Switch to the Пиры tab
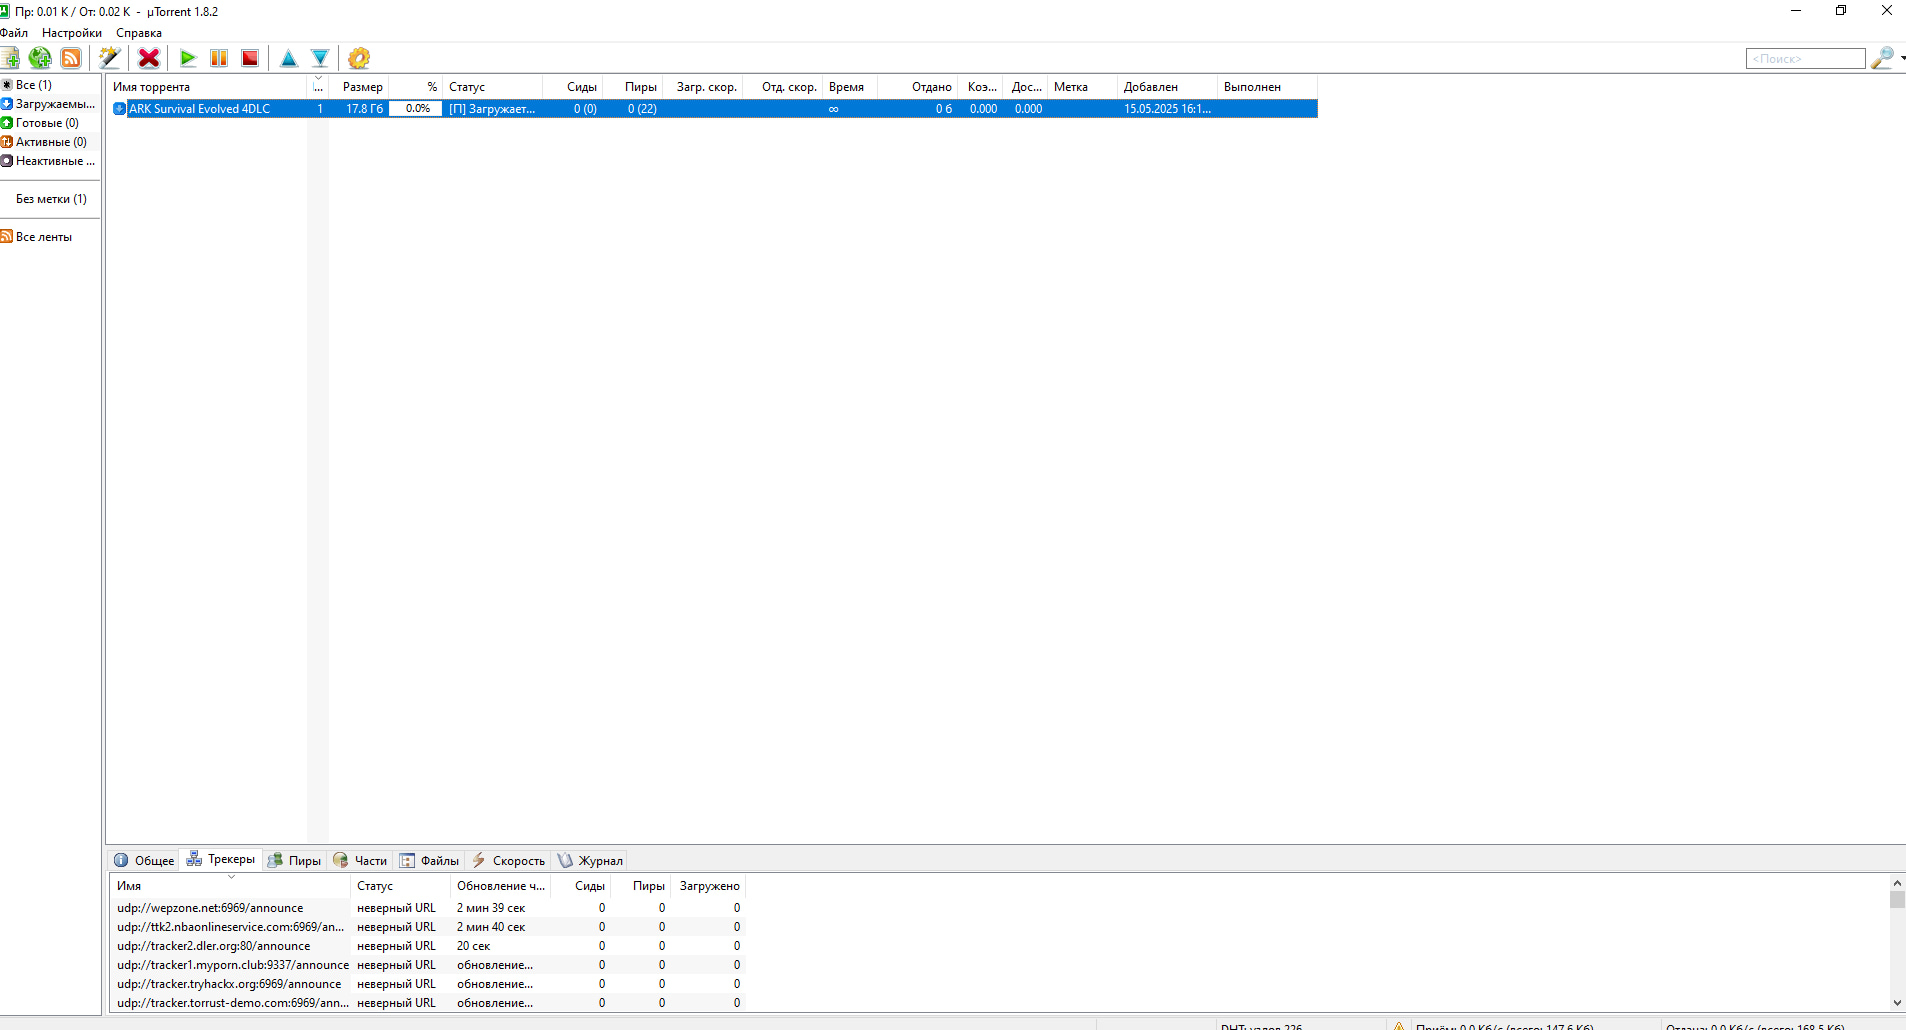 [x=294, y=860]
